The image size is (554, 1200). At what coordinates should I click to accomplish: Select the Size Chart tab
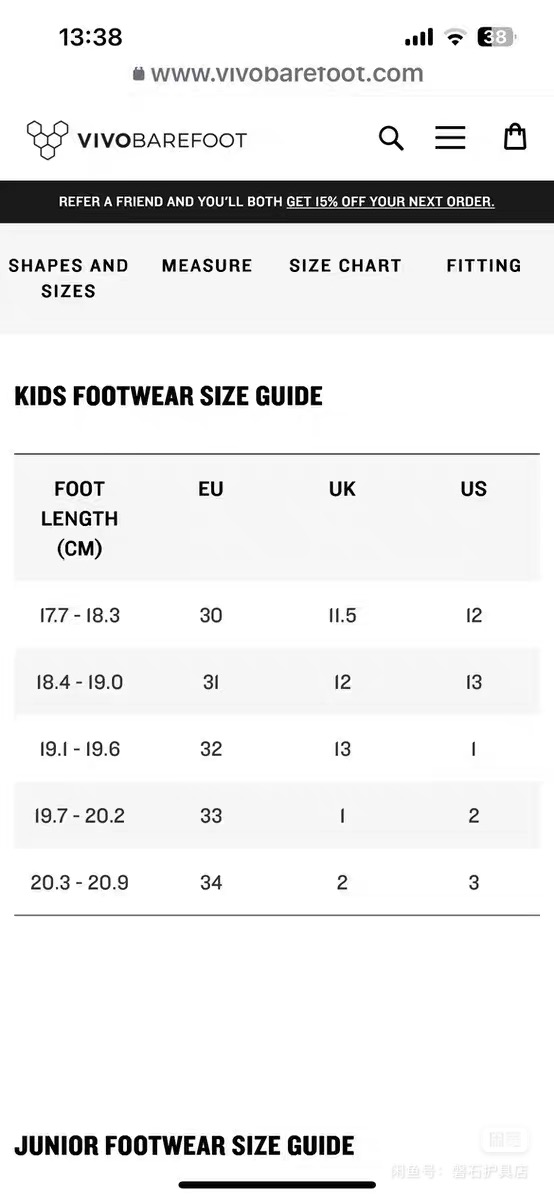pyautogui.click(x=345, y=265)
